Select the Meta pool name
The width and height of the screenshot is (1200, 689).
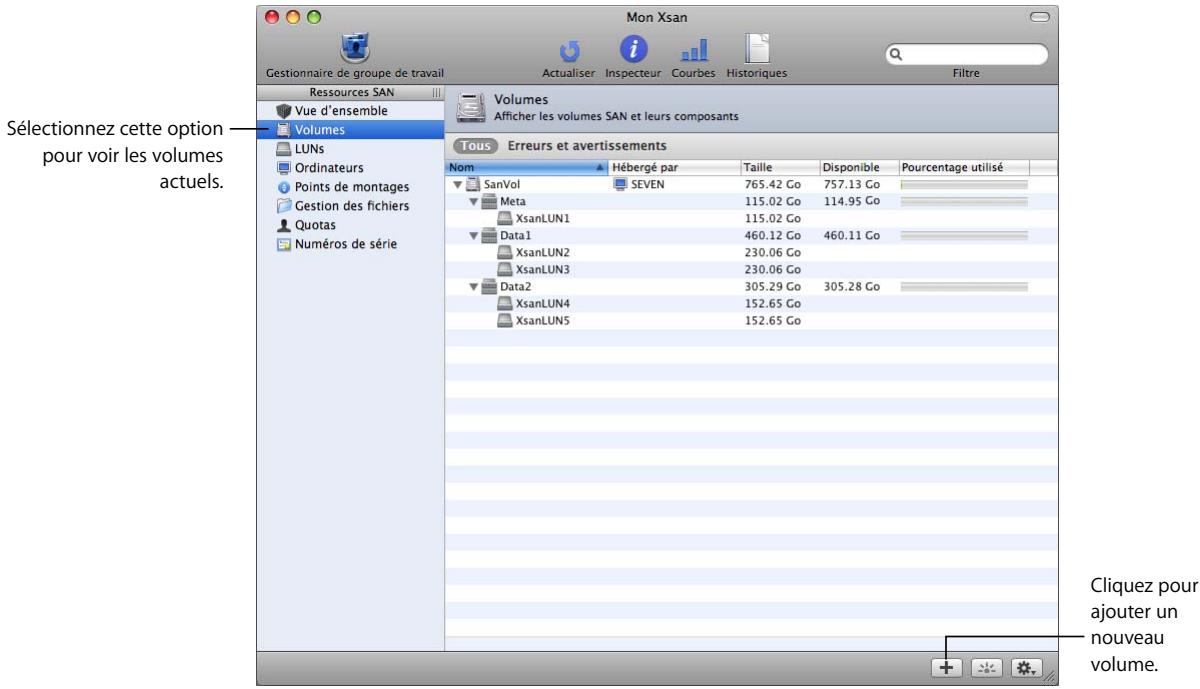513,202
